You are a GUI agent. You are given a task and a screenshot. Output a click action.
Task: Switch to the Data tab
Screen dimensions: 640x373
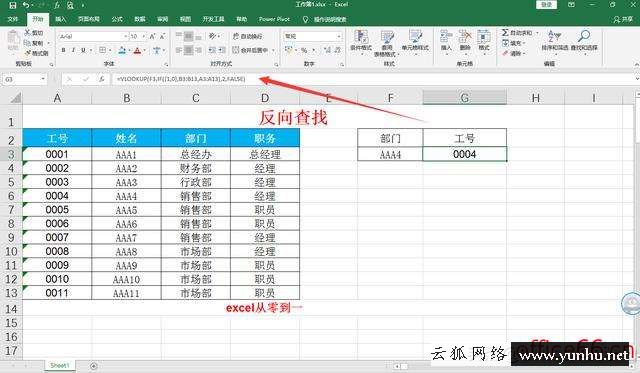140,19
